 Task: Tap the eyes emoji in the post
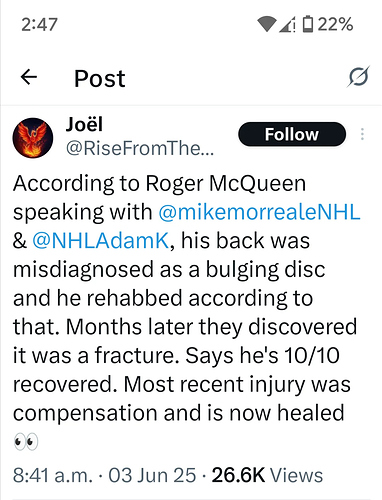26,442
